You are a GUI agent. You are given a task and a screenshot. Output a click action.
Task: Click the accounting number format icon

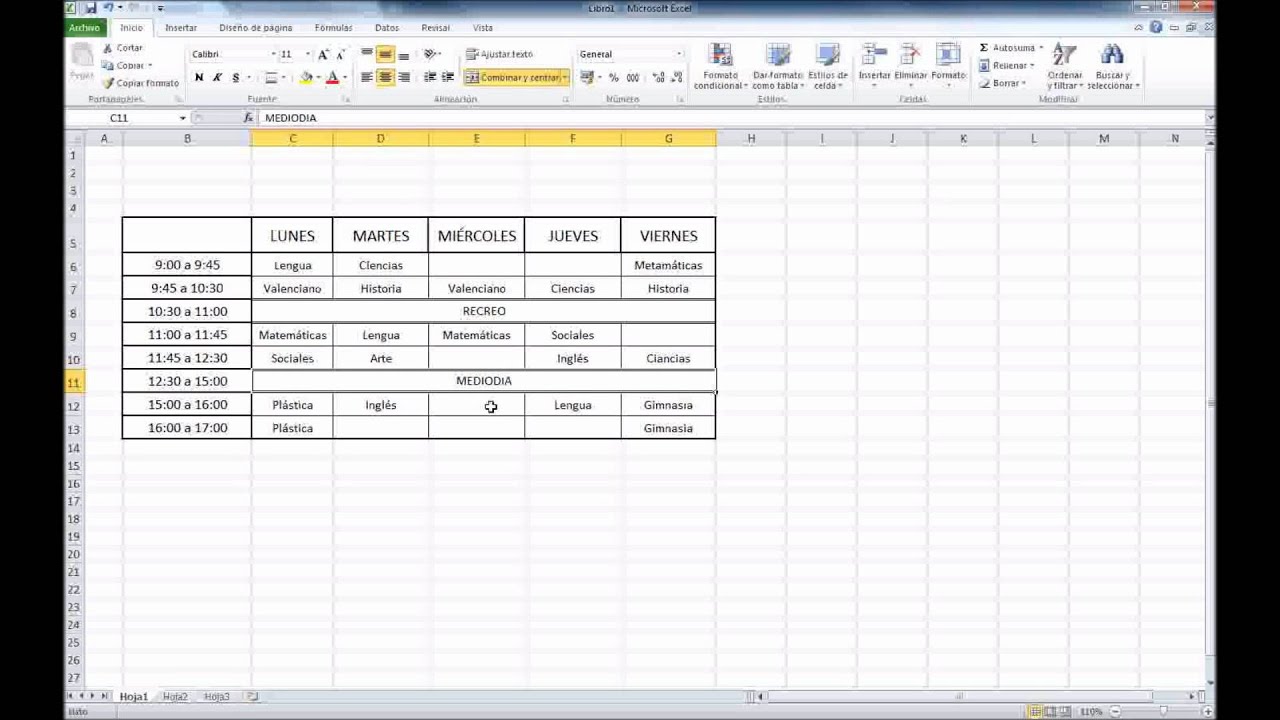point(587,77)
